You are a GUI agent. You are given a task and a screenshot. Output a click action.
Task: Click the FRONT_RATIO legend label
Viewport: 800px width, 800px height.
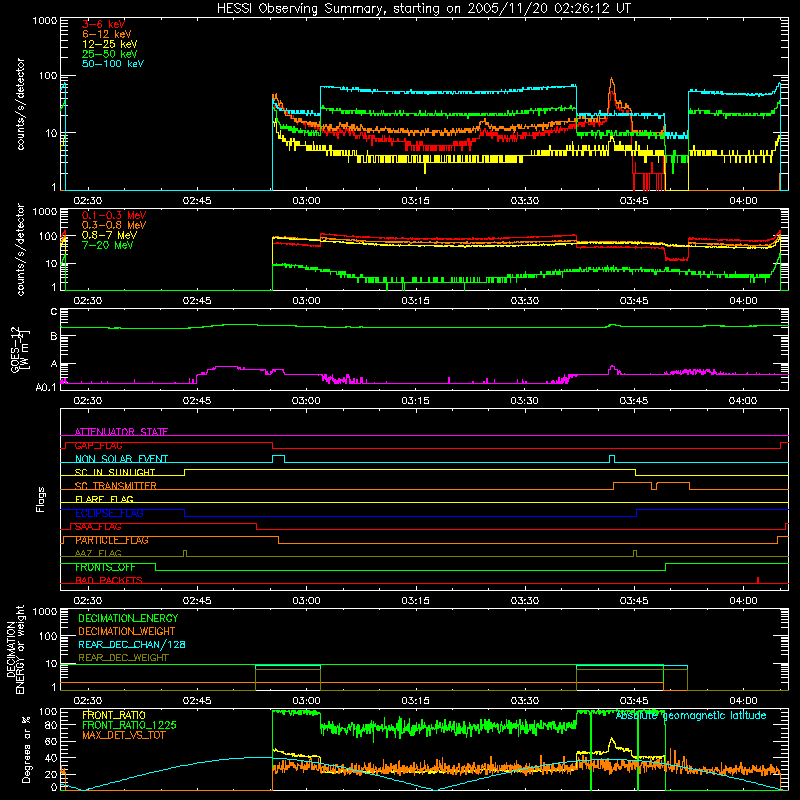(x=114, y=715)
